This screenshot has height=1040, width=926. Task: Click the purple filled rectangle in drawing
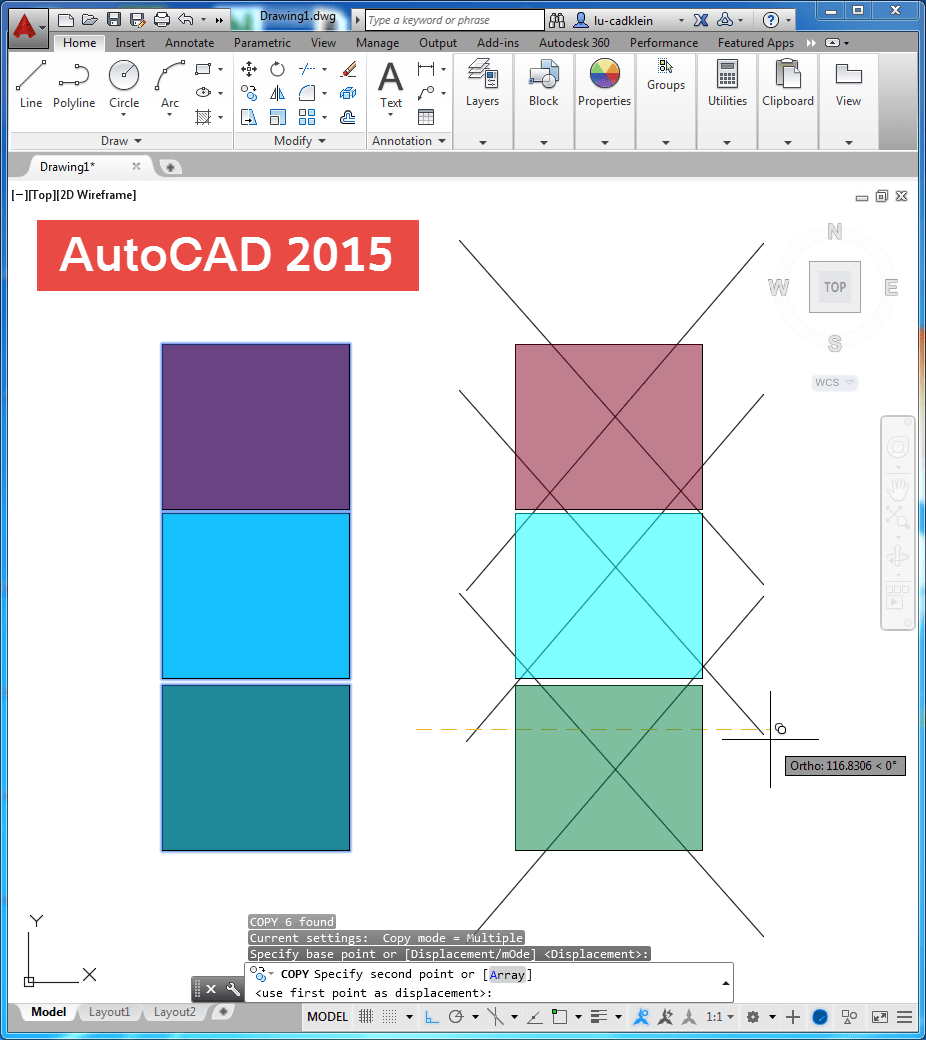pyautogui.click(x=256, y=426)
